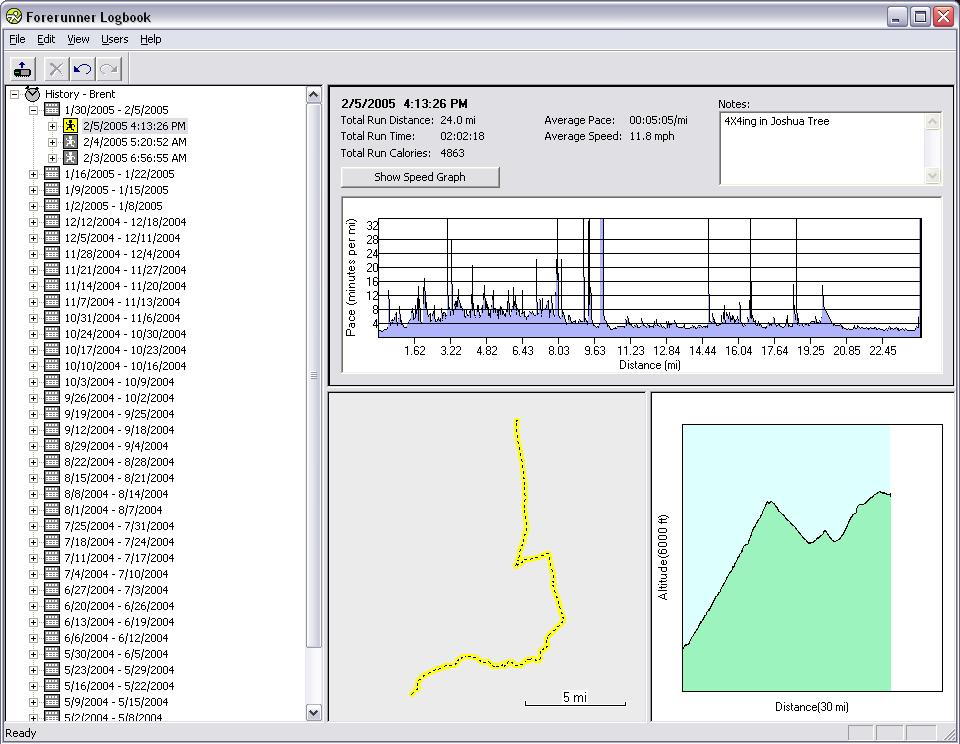Click the calendar icon for week 11/21/2004 - 11/27/2004
Image resolution: width=960 pixels, height=744 pixels.
[52, 269]
